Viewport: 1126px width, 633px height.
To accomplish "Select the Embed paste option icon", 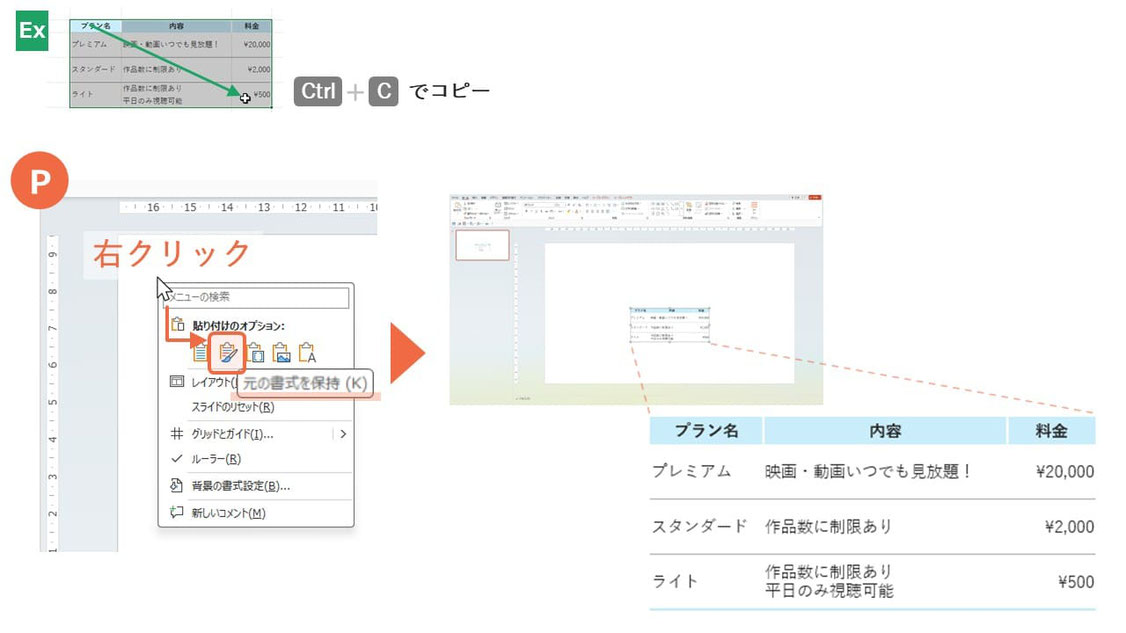I will pos(255,353).
